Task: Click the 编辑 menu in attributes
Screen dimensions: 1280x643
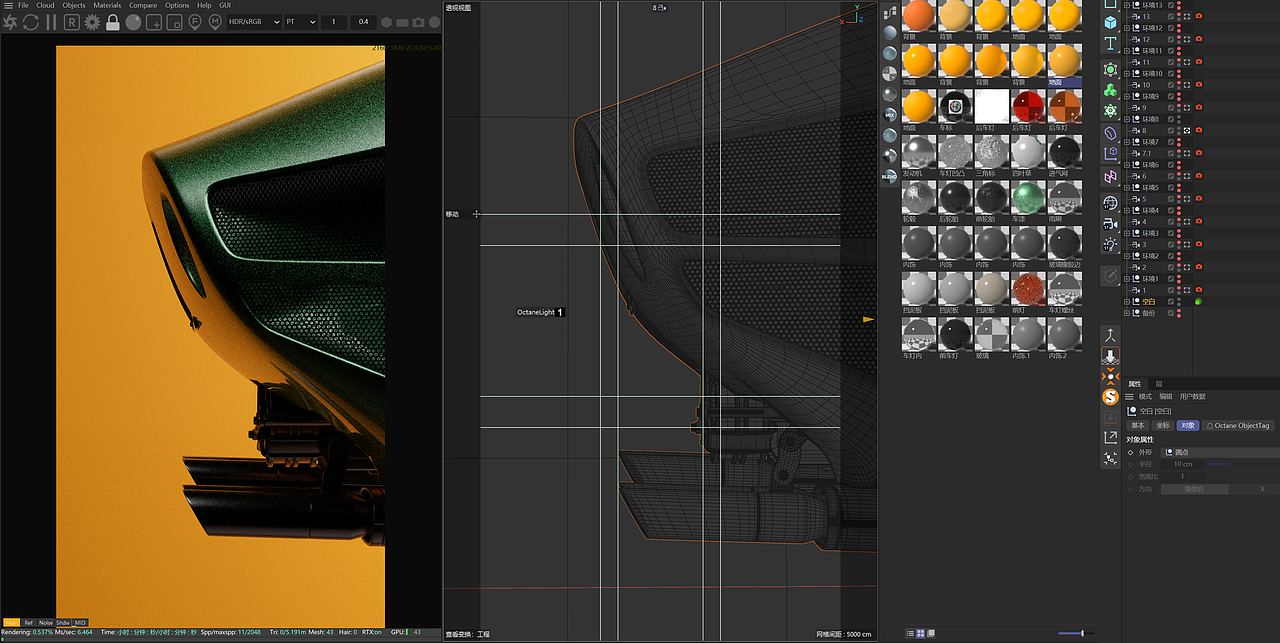Action: [x=1166, y=397]
